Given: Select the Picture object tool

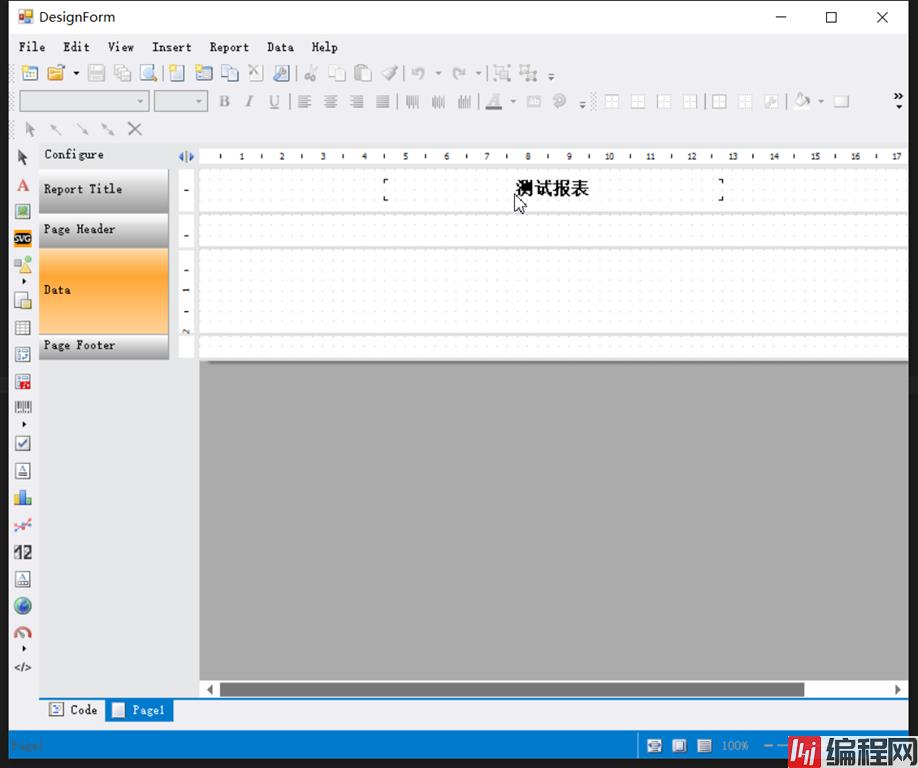Looking at the screenshot, I should 23,211.
